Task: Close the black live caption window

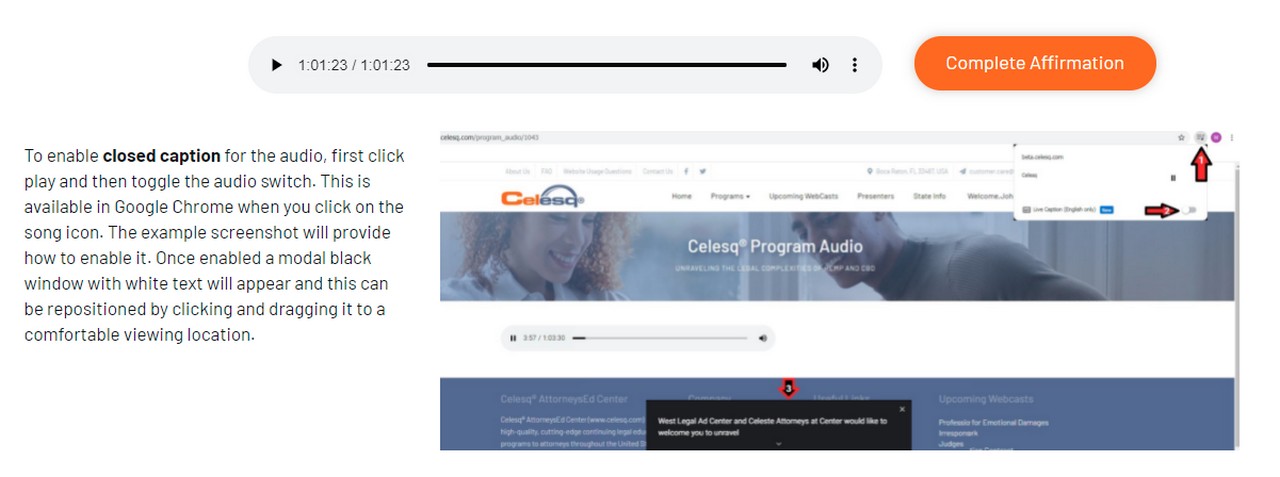Action: click(x=902, y=409)
